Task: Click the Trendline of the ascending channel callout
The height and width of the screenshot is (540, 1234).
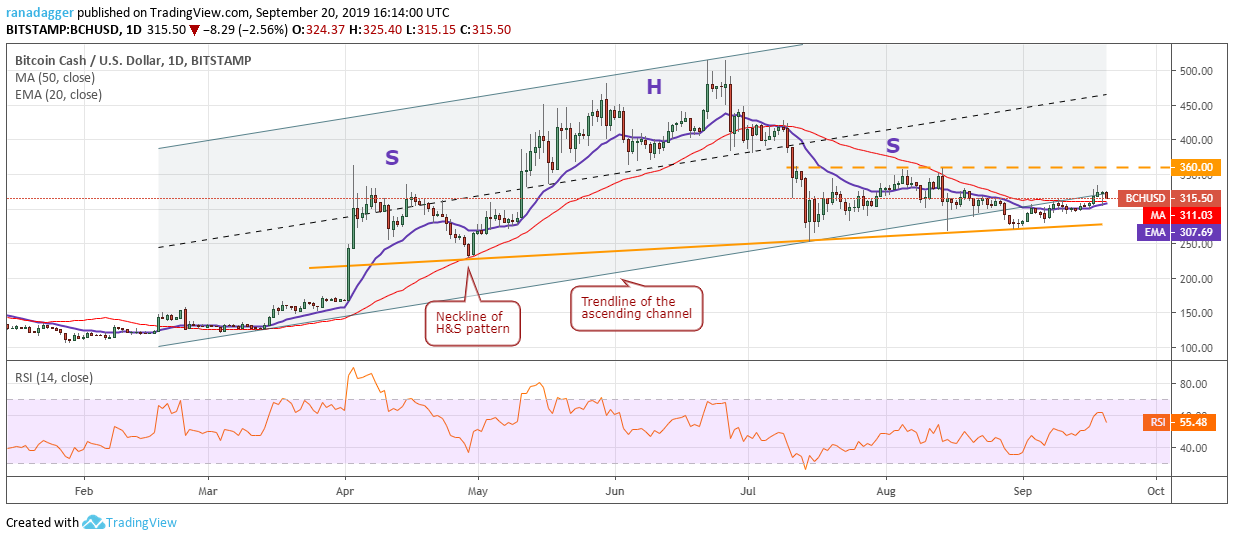Action: pos(637,308)
